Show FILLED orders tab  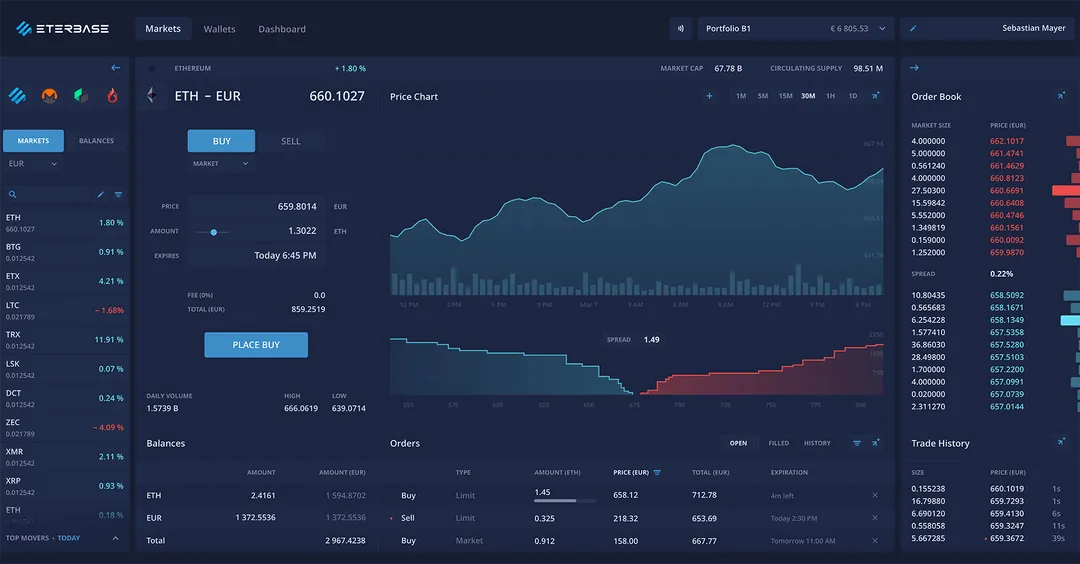tap(778, 443)
